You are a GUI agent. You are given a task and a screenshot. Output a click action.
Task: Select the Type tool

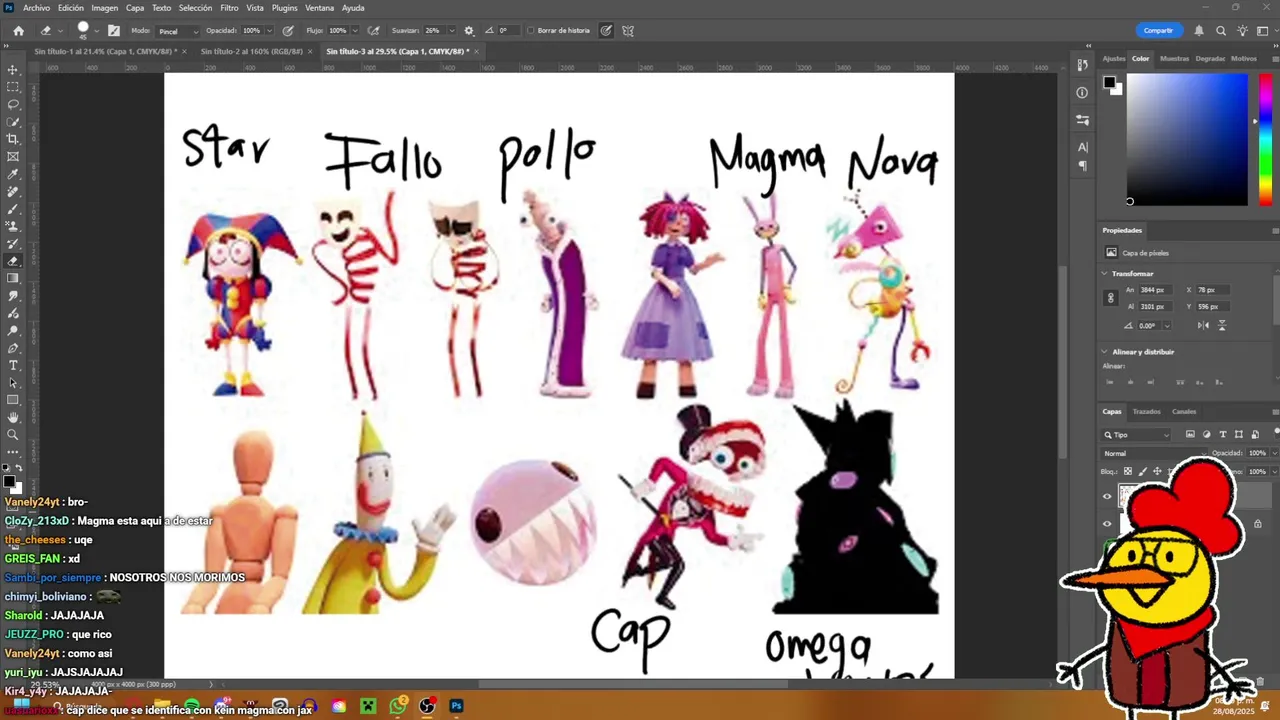pyautogui.click(x=13, y=365)
